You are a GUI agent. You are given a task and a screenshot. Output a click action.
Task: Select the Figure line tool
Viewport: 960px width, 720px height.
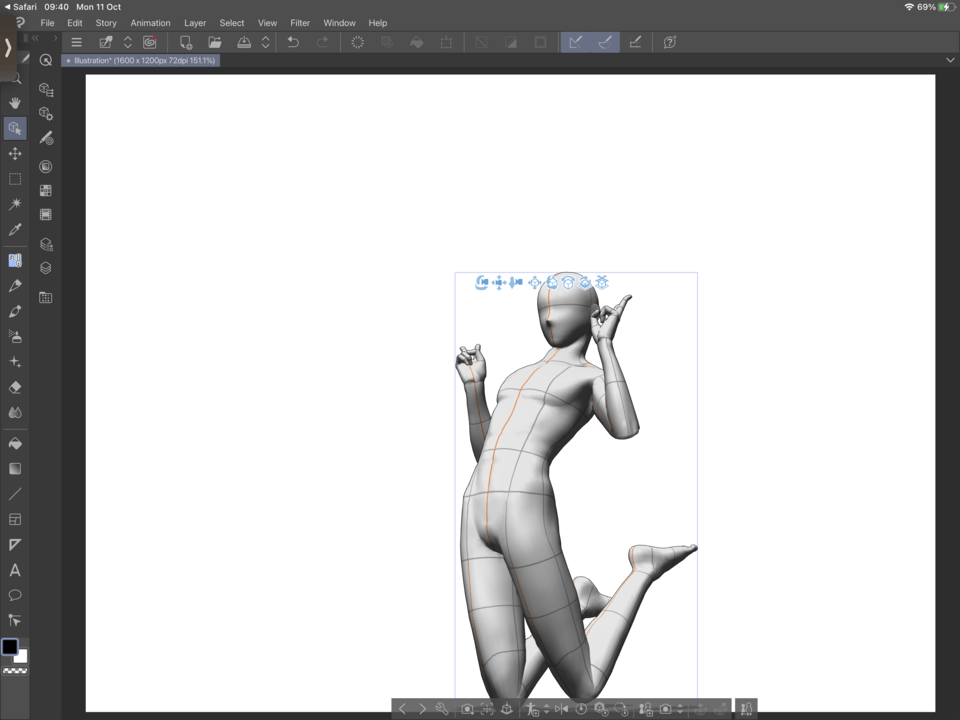[x=15, y=494]
